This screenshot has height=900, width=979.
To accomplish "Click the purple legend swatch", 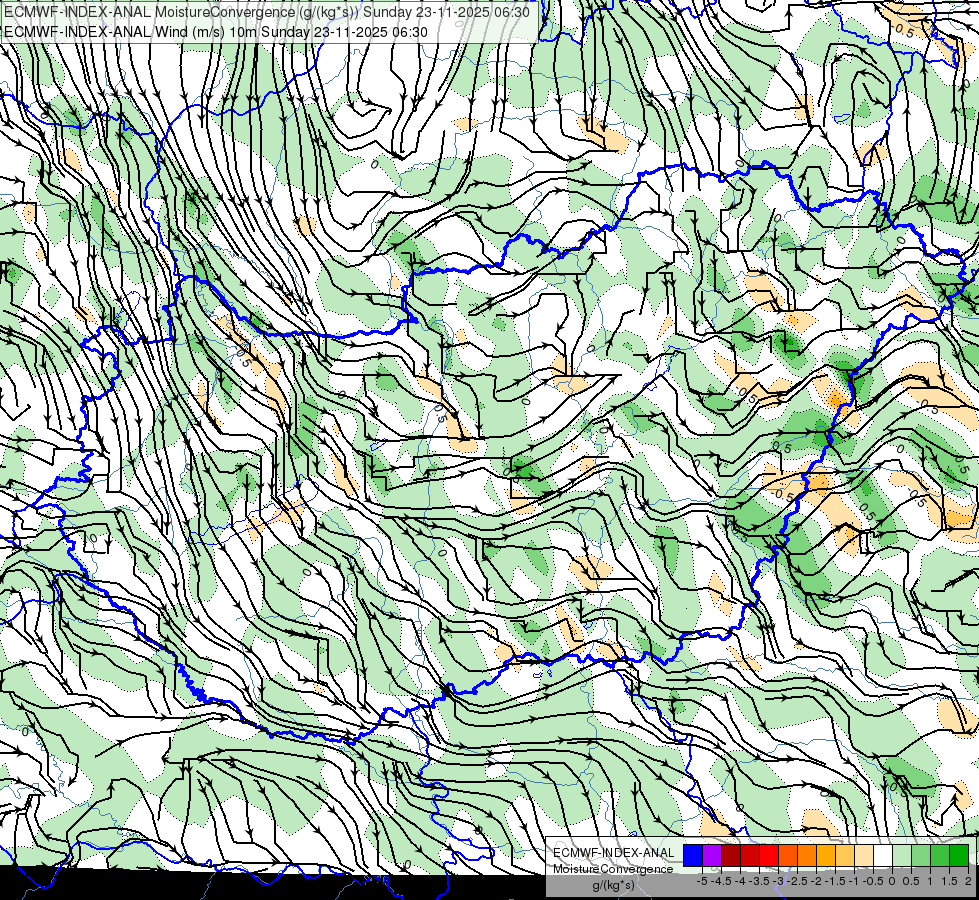I will [712, 856].
